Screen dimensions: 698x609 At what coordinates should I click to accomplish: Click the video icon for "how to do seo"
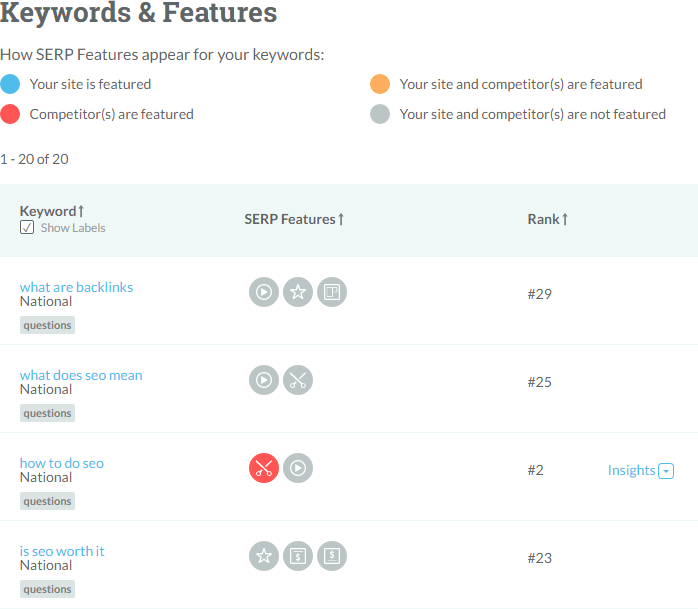tap(298, 468)
